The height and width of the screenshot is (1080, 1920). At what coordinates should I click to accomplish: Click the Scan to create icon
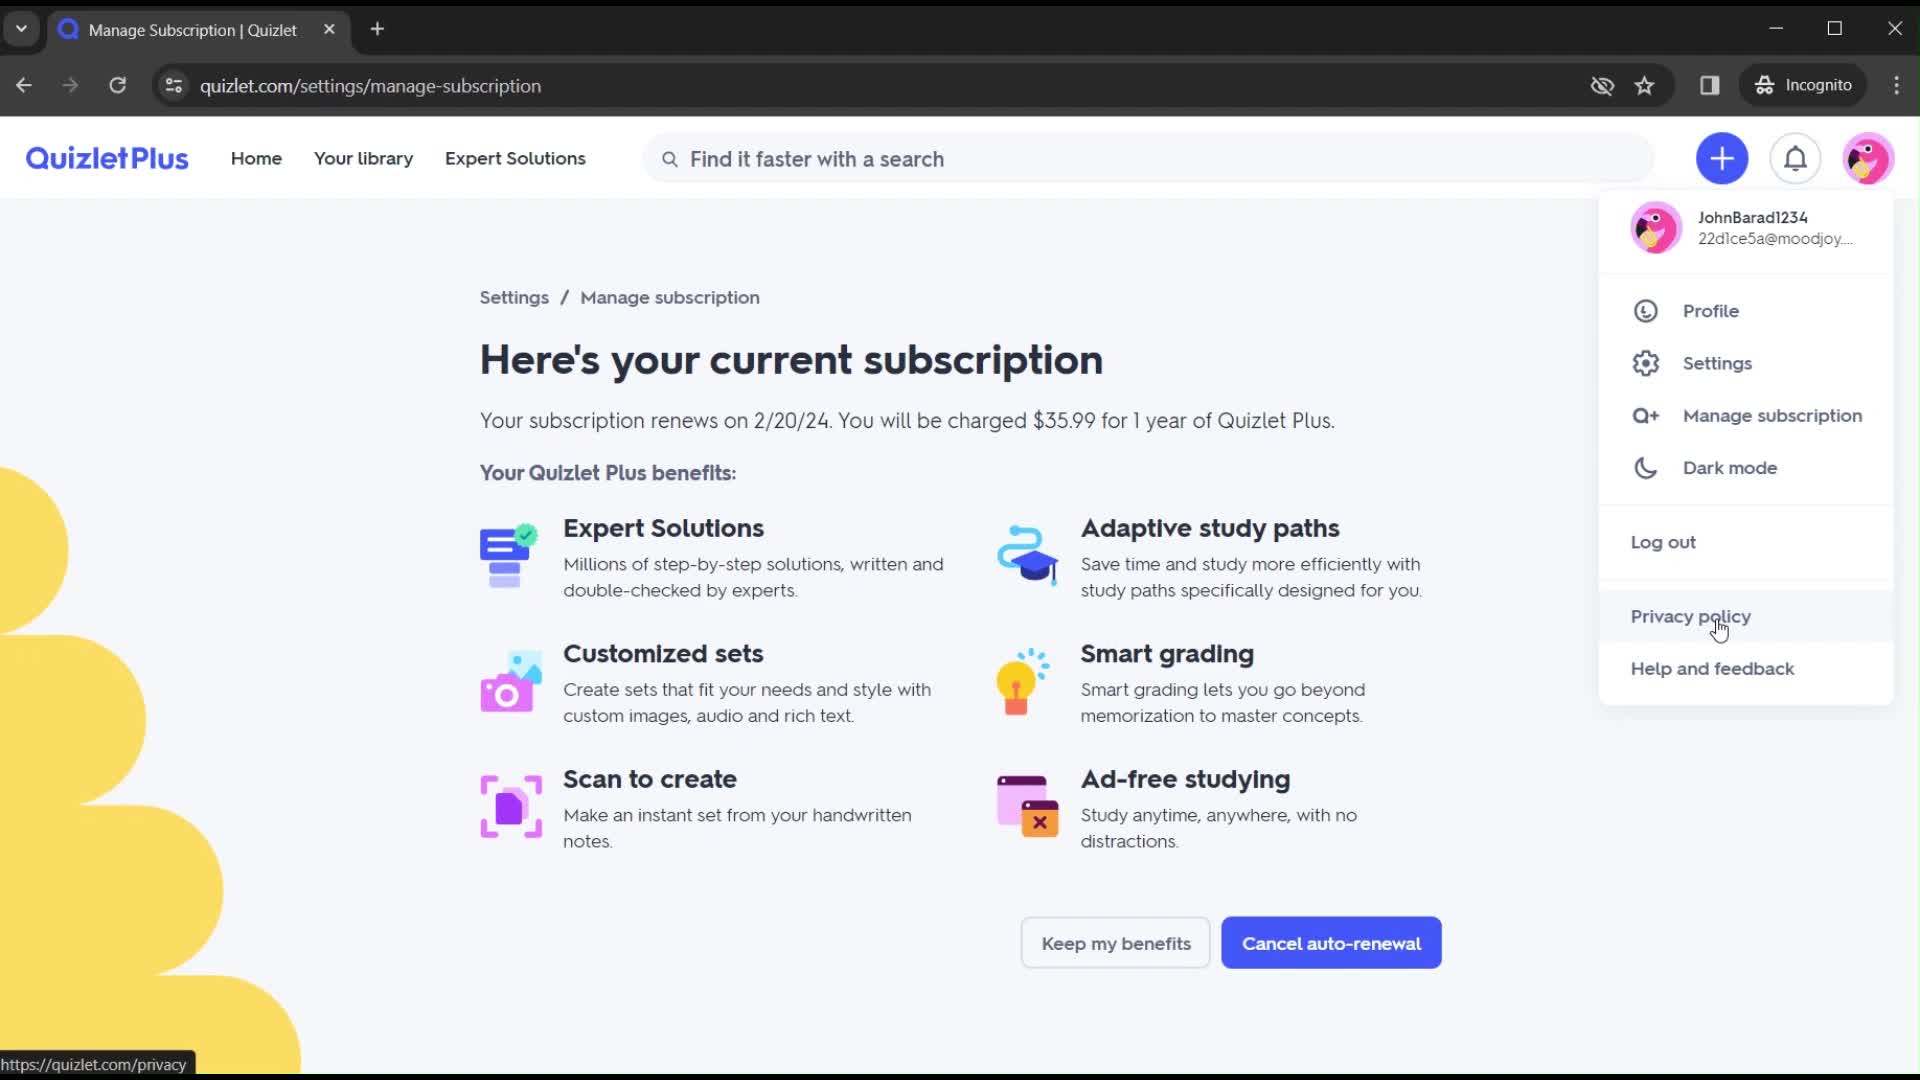(510, 804)
